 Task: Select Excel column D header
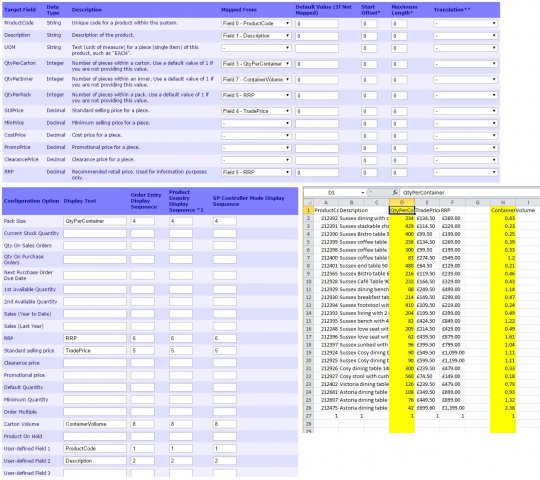tap(402, 202)
